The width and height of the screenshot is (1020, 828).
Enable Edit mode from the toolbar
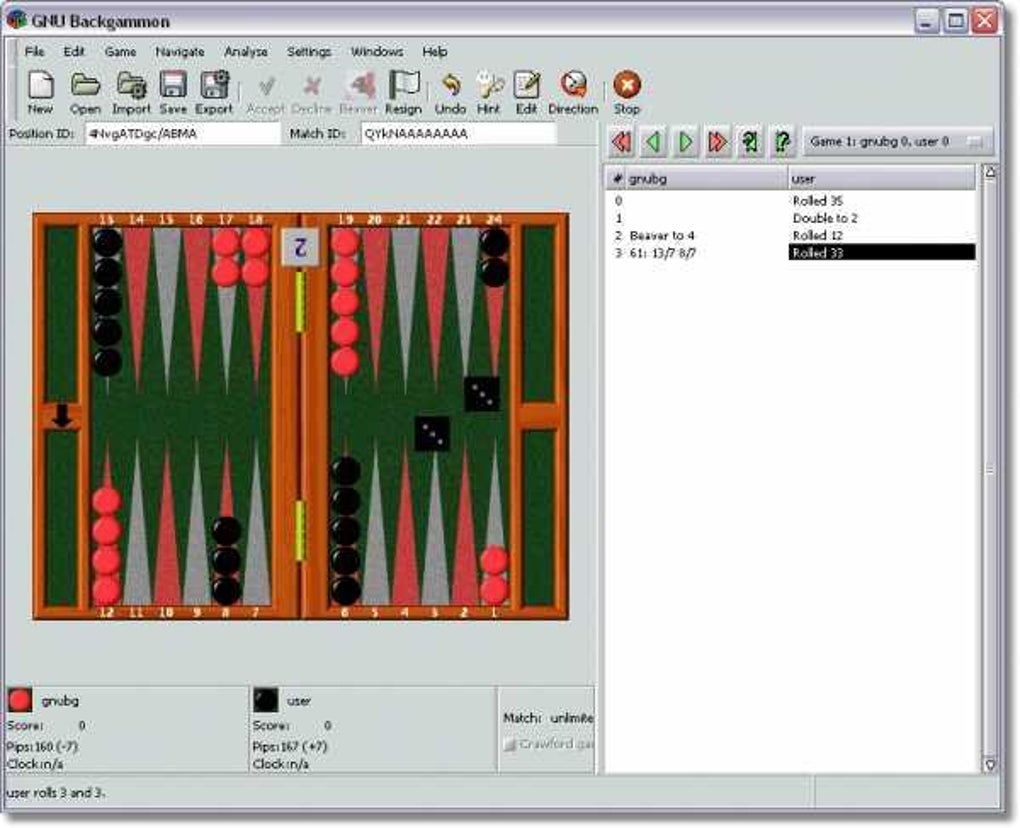click(527, 86)
